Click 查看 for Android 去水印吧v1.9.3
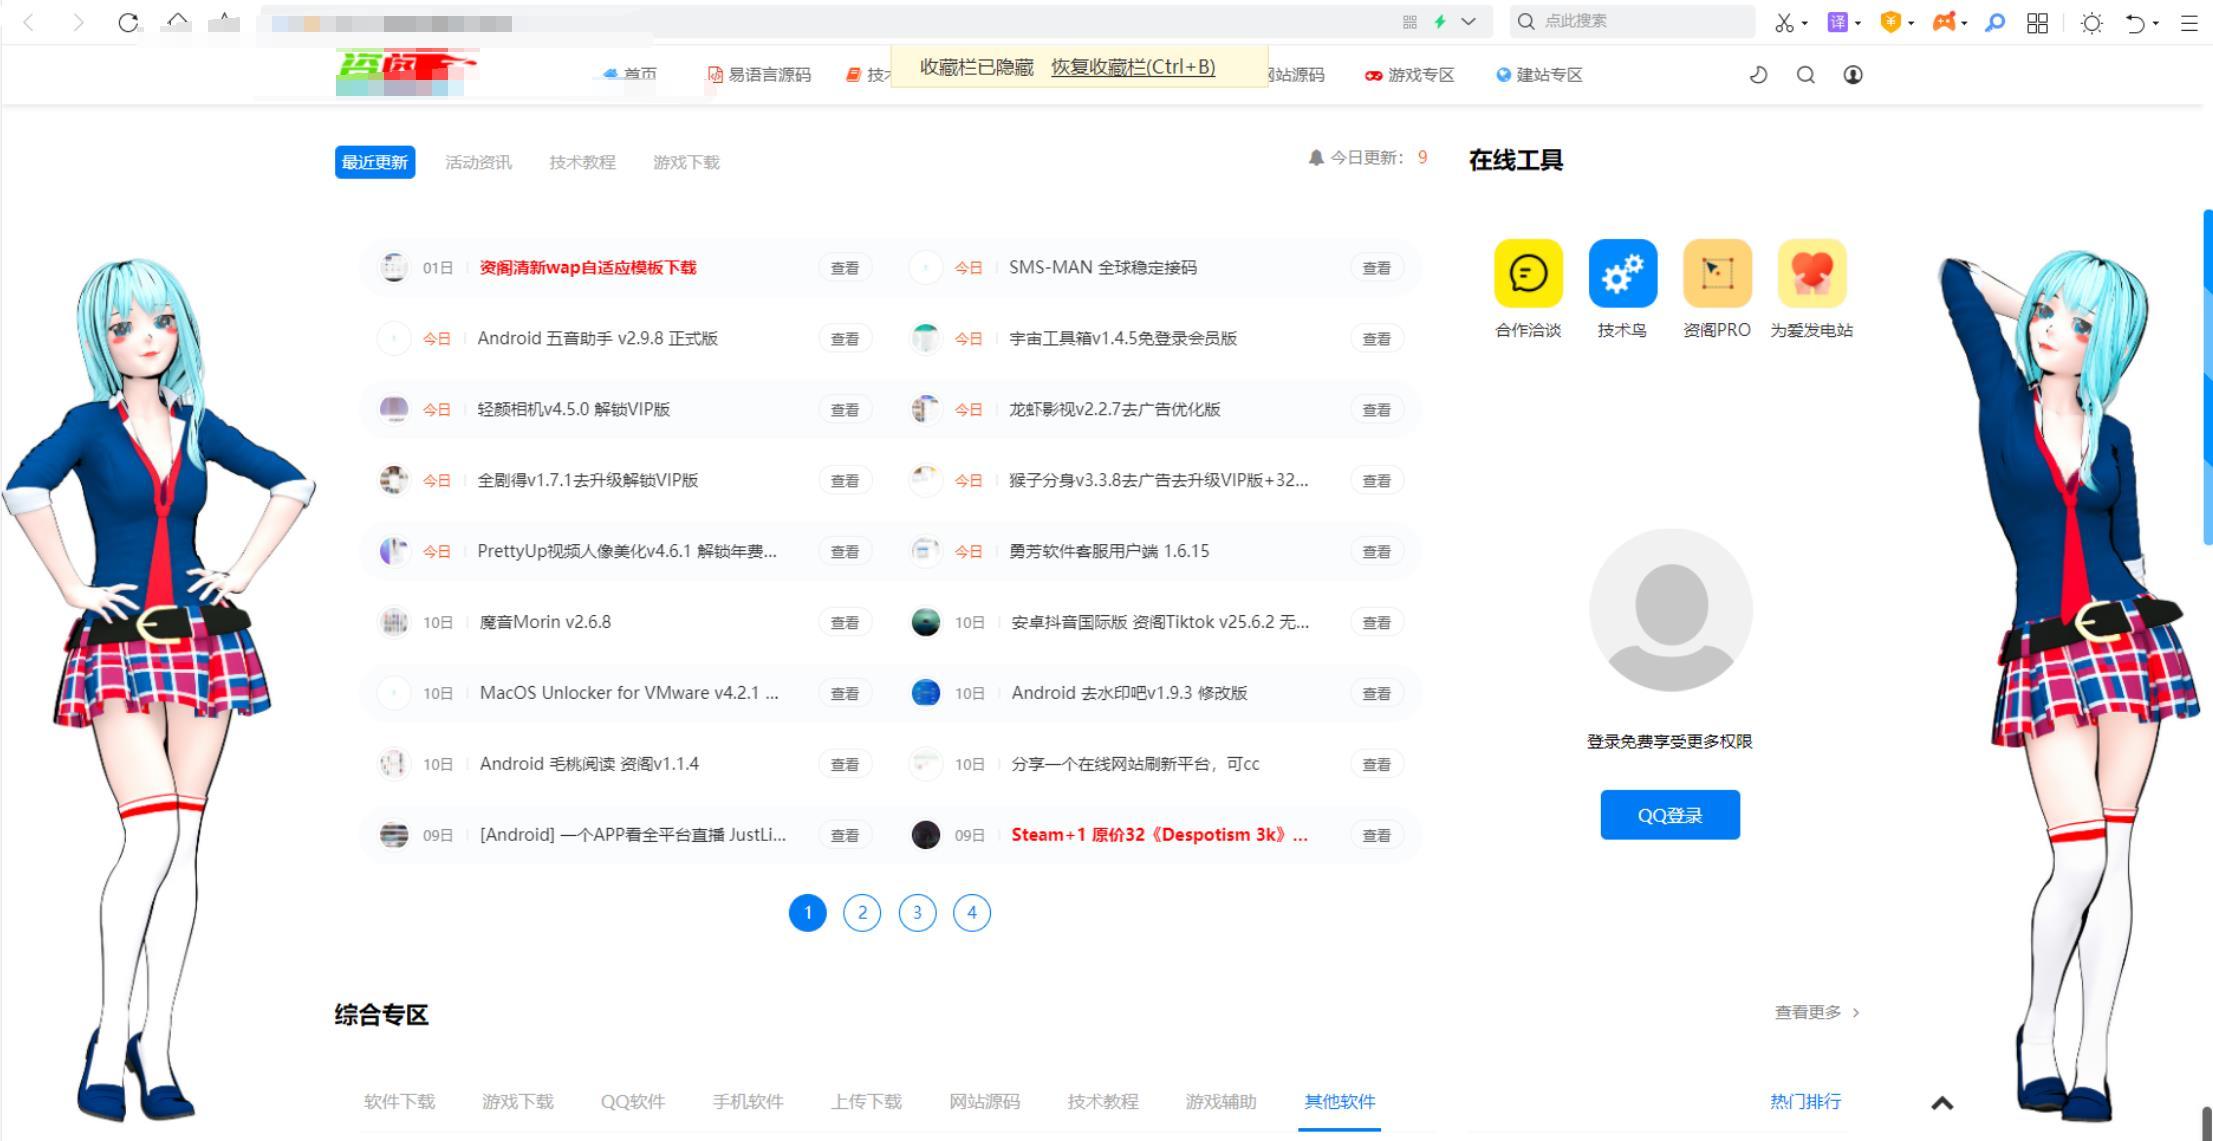The image size is (2213, 1141). click(x=1377, y=693)
